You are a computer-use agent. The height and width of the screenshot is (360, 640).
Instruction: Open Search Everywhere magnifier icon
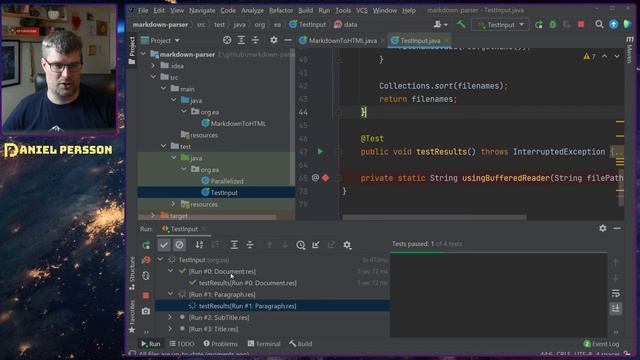tap(599, 24)
